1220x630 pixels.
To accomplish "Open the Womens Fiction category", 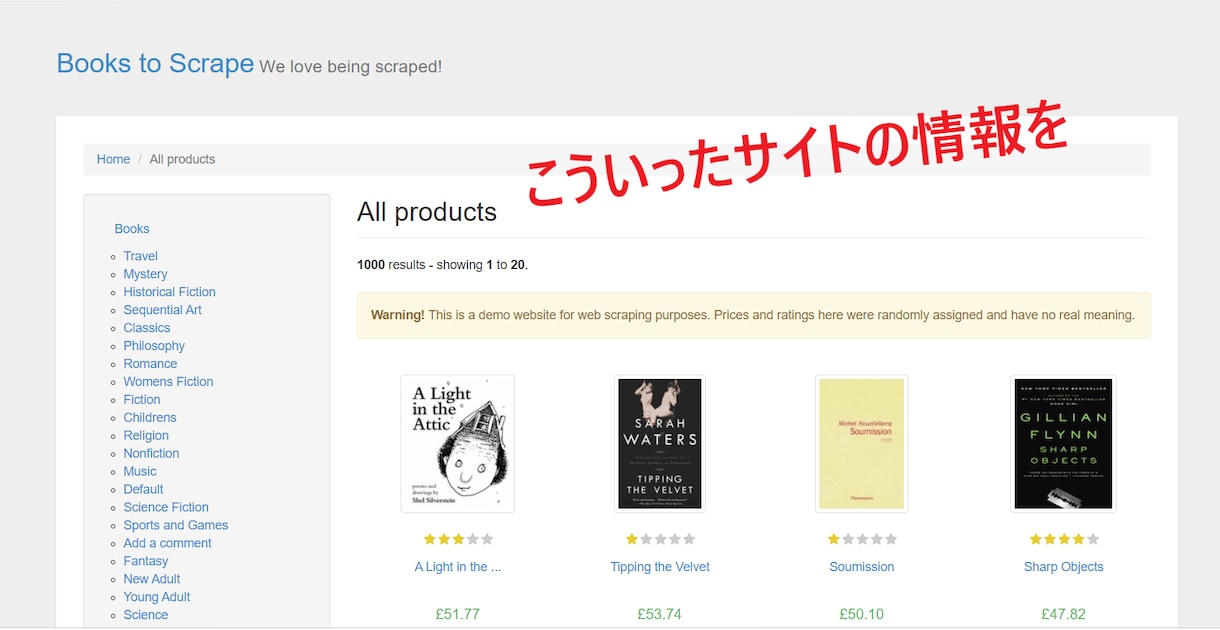I will coord(168,382).
